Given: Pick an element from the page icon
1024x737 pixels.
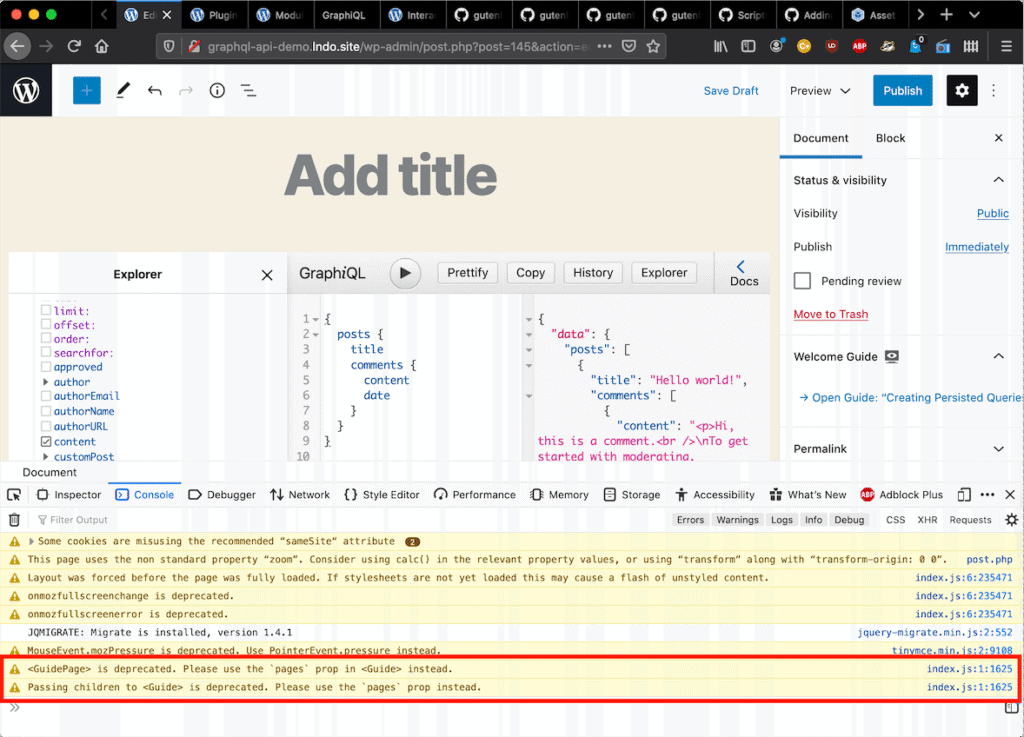Looking at the screenshot, I should coord(14,495).
